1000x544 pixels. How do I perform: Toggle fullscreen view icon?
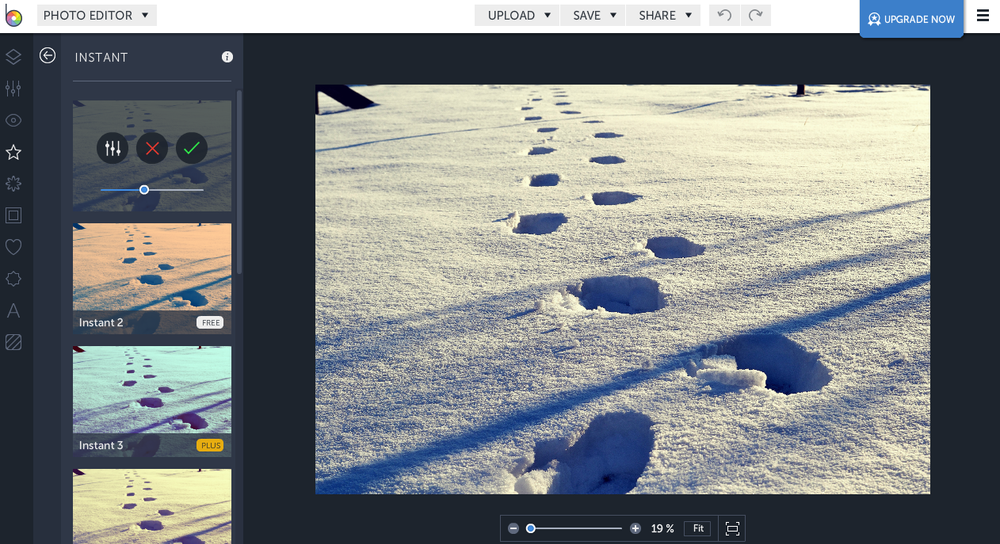coord(732,528)
